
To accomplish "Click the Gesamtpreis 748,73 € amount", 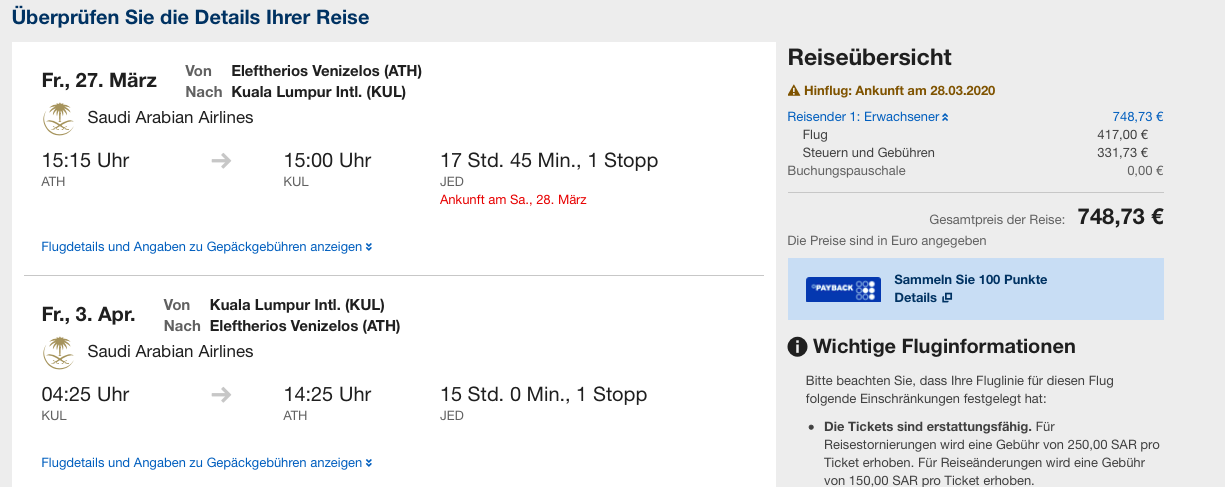I will 1120,217.
